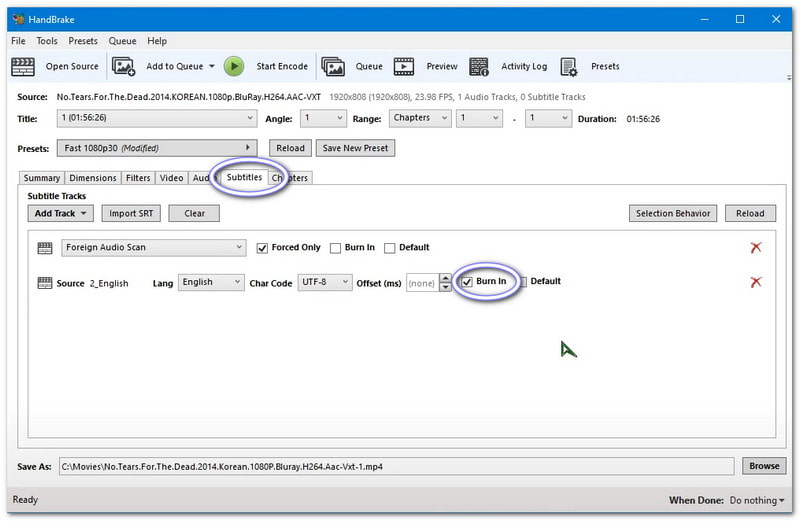Disable Burn In for 2_English track
The width and height of the screenshot is (800, 521).
point(467,282)
